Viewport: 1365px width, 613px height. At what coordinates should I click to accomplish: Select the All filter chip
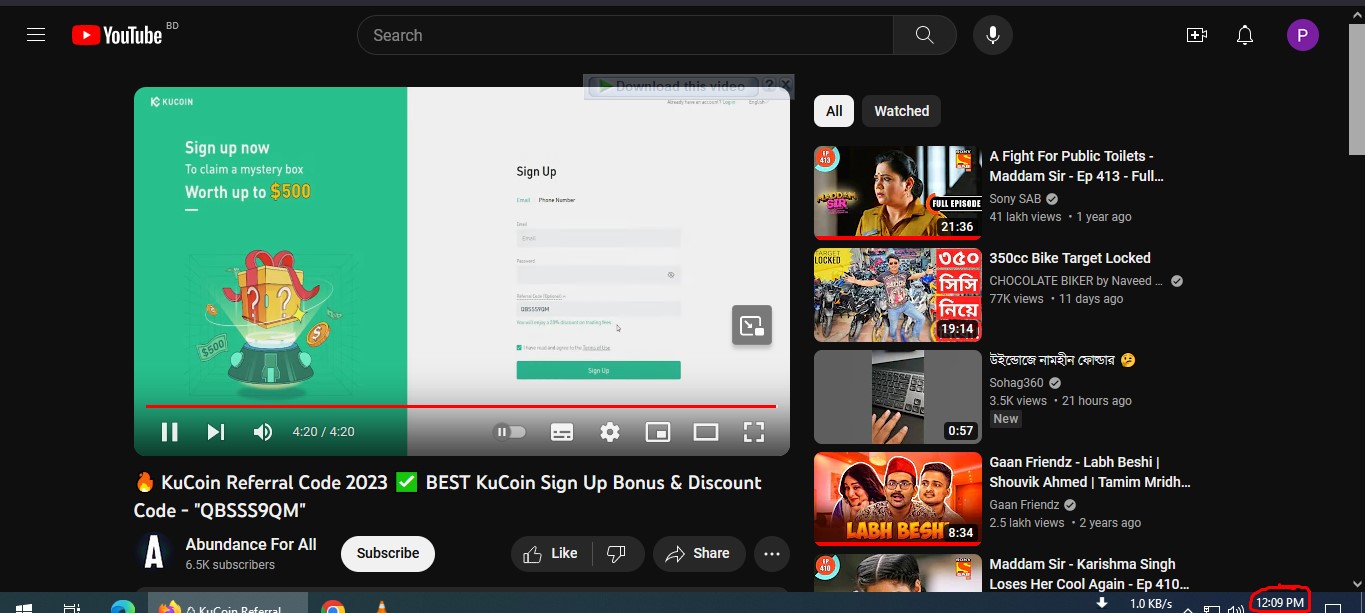(834, 111)
